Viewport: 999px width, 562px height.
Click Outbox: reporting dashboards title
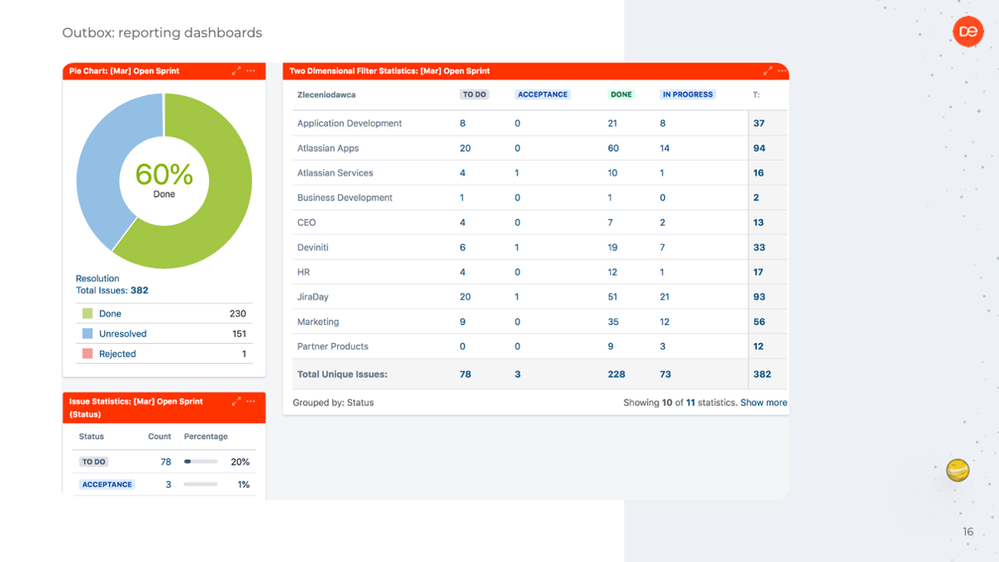coord(162,32)
